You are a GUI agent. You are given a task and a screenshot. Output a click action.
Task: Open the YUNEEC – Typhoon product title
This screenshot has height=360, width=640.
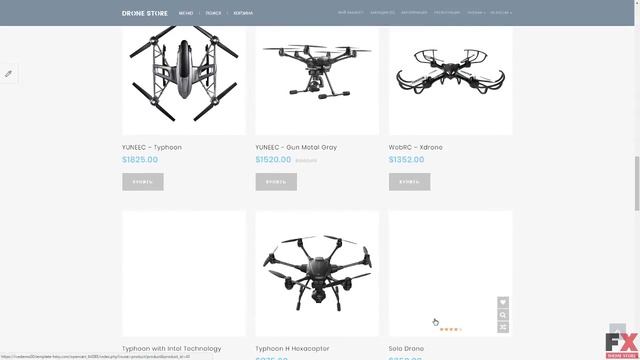point(152,147)
